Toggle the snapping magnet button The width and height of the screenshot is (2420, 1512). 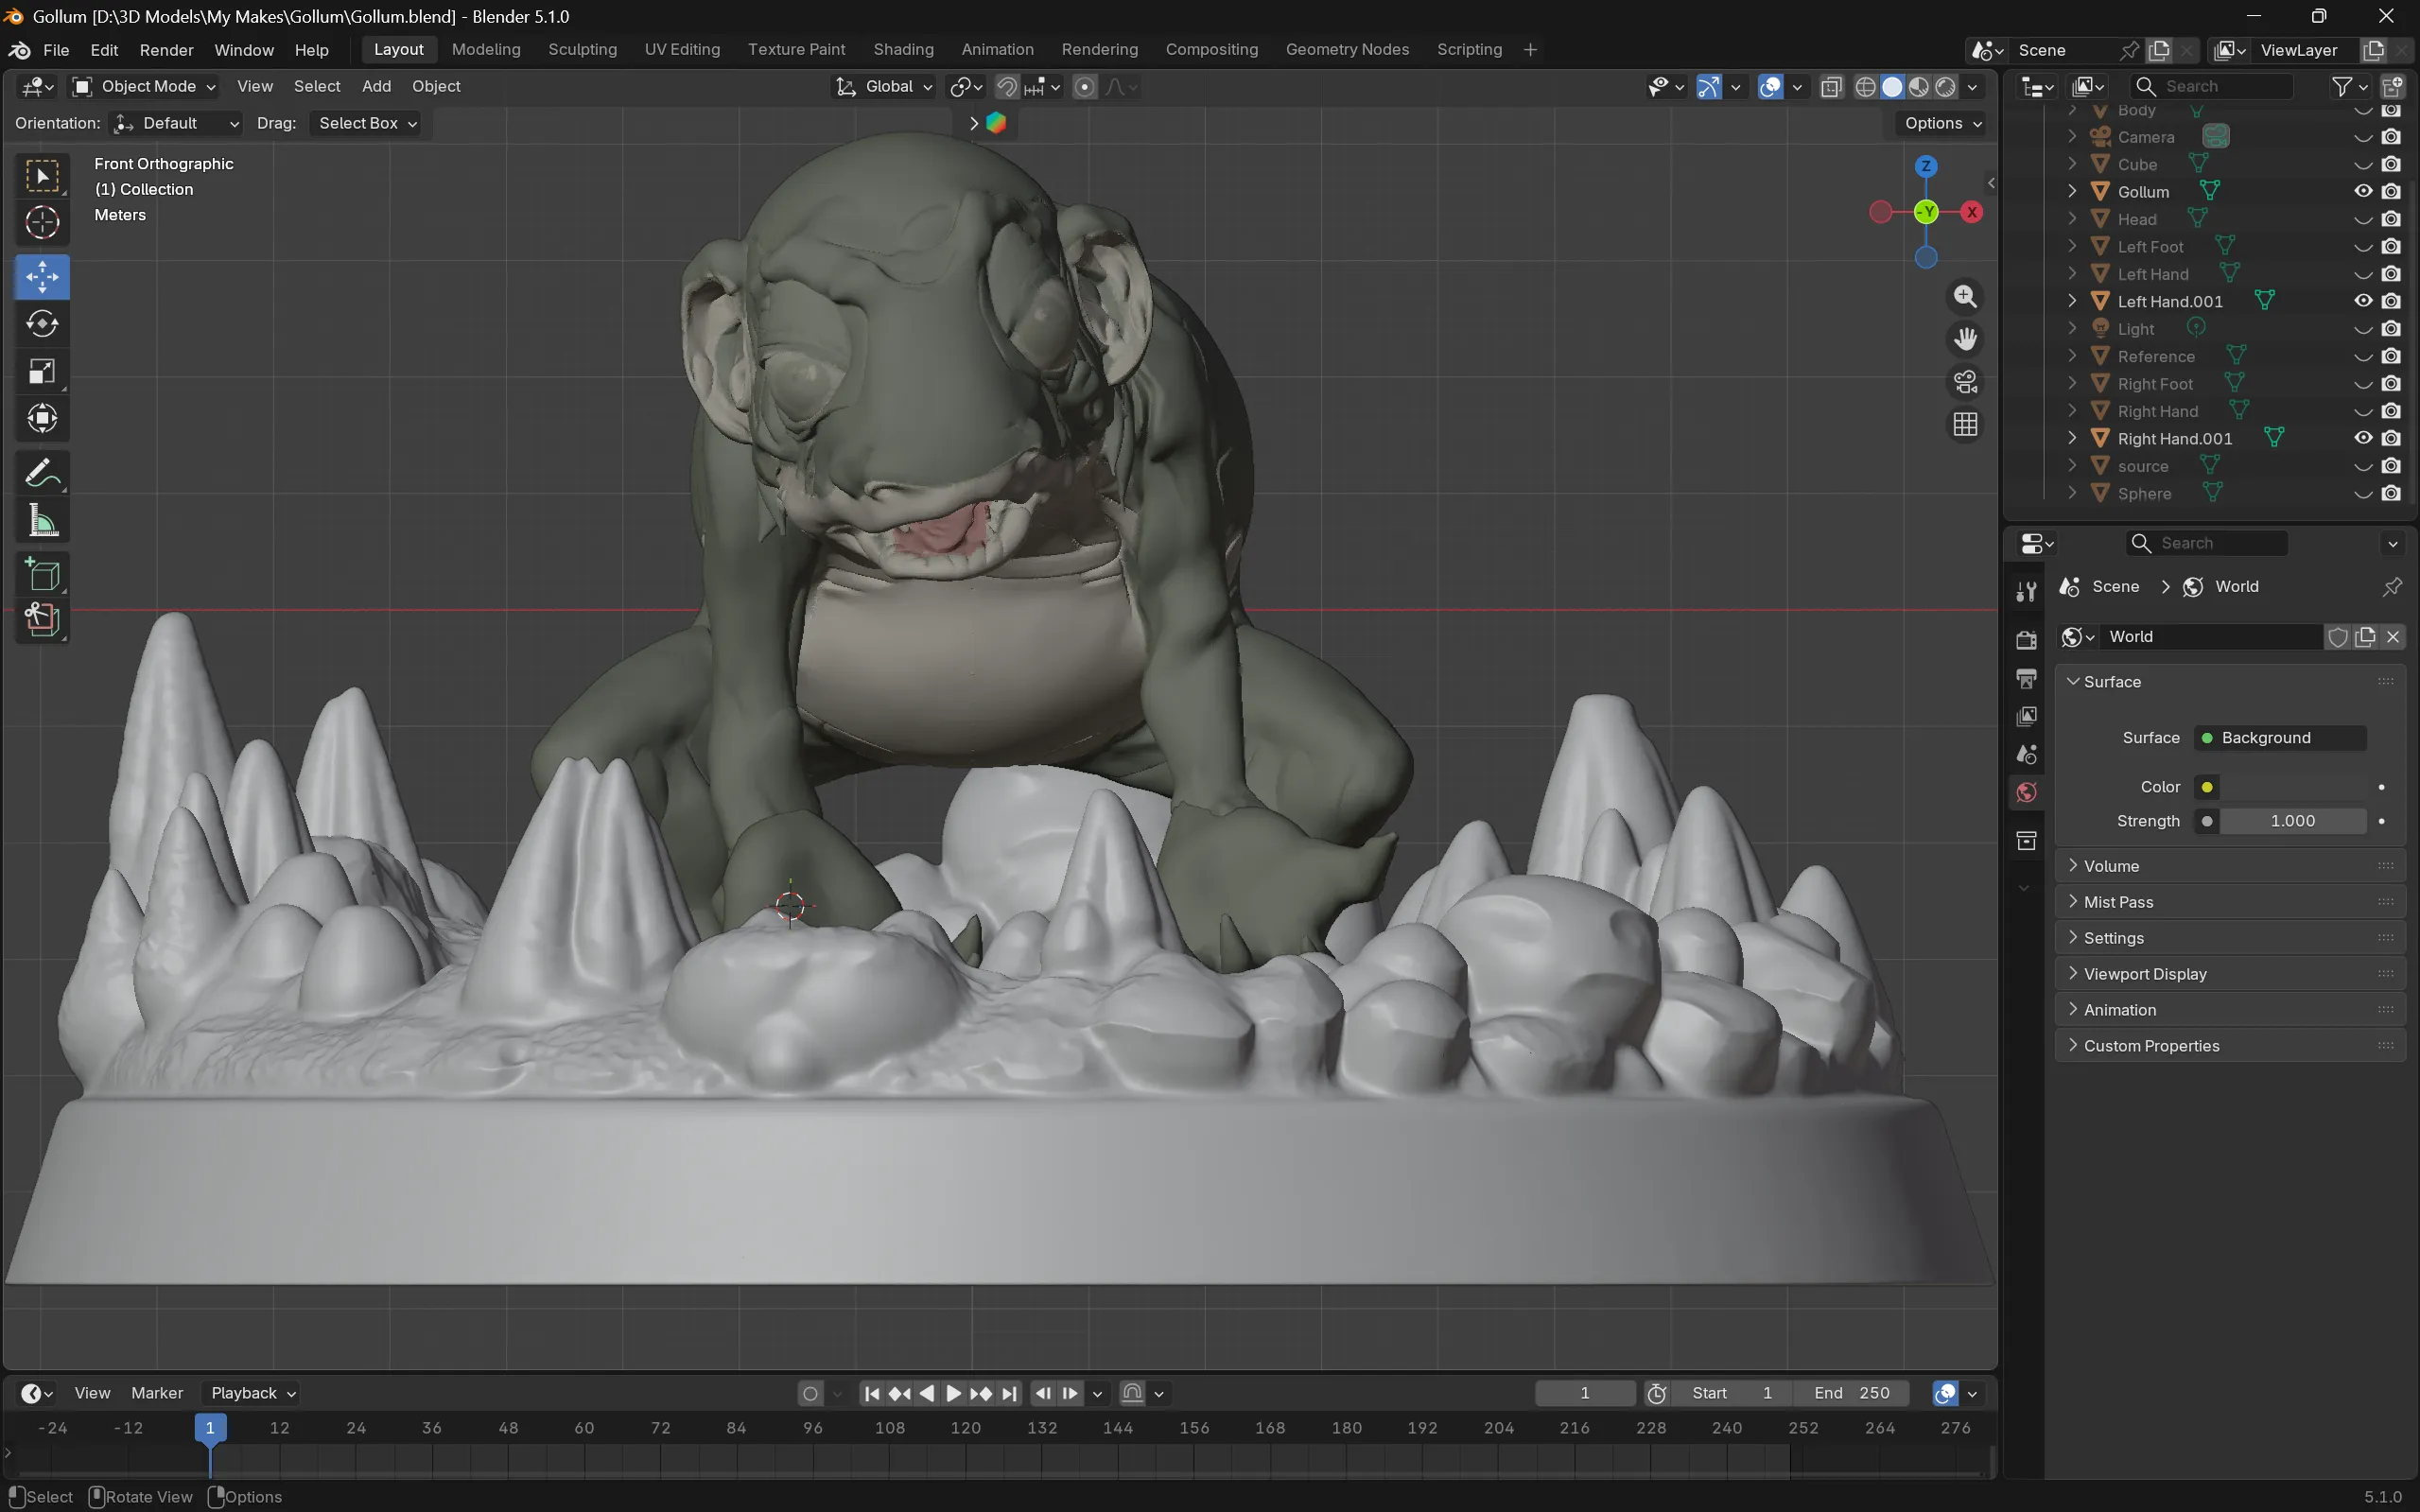pyautogui.click(x=1007, y=87)
